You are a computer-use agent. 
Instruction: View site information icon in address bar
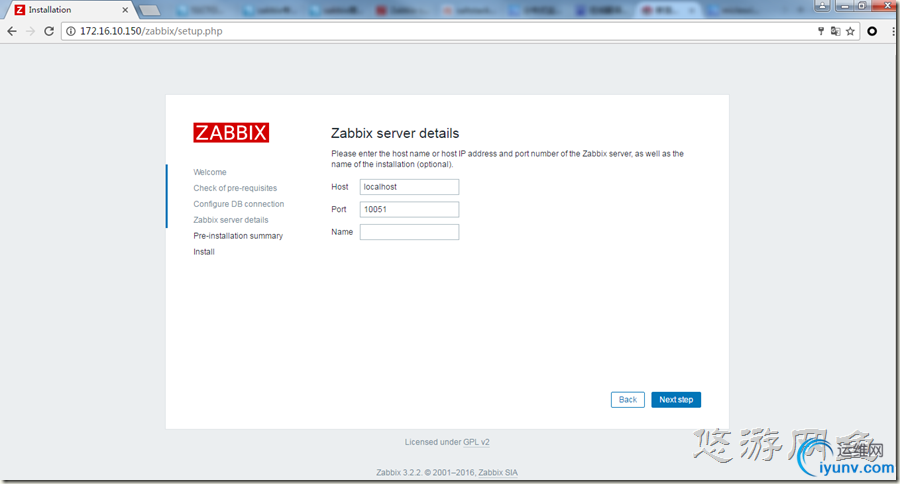[71, 31]
